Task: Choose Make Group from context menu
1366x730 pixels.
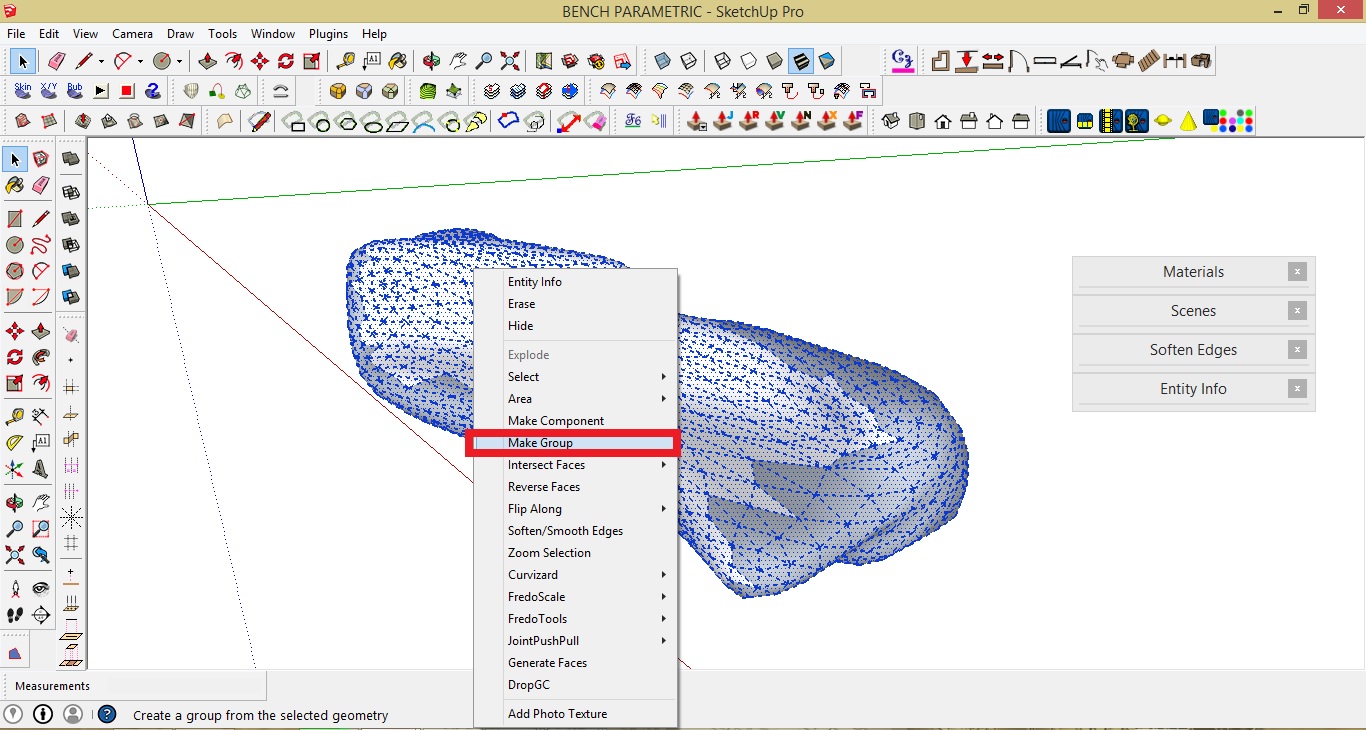Action: click(x=540, y=442)
